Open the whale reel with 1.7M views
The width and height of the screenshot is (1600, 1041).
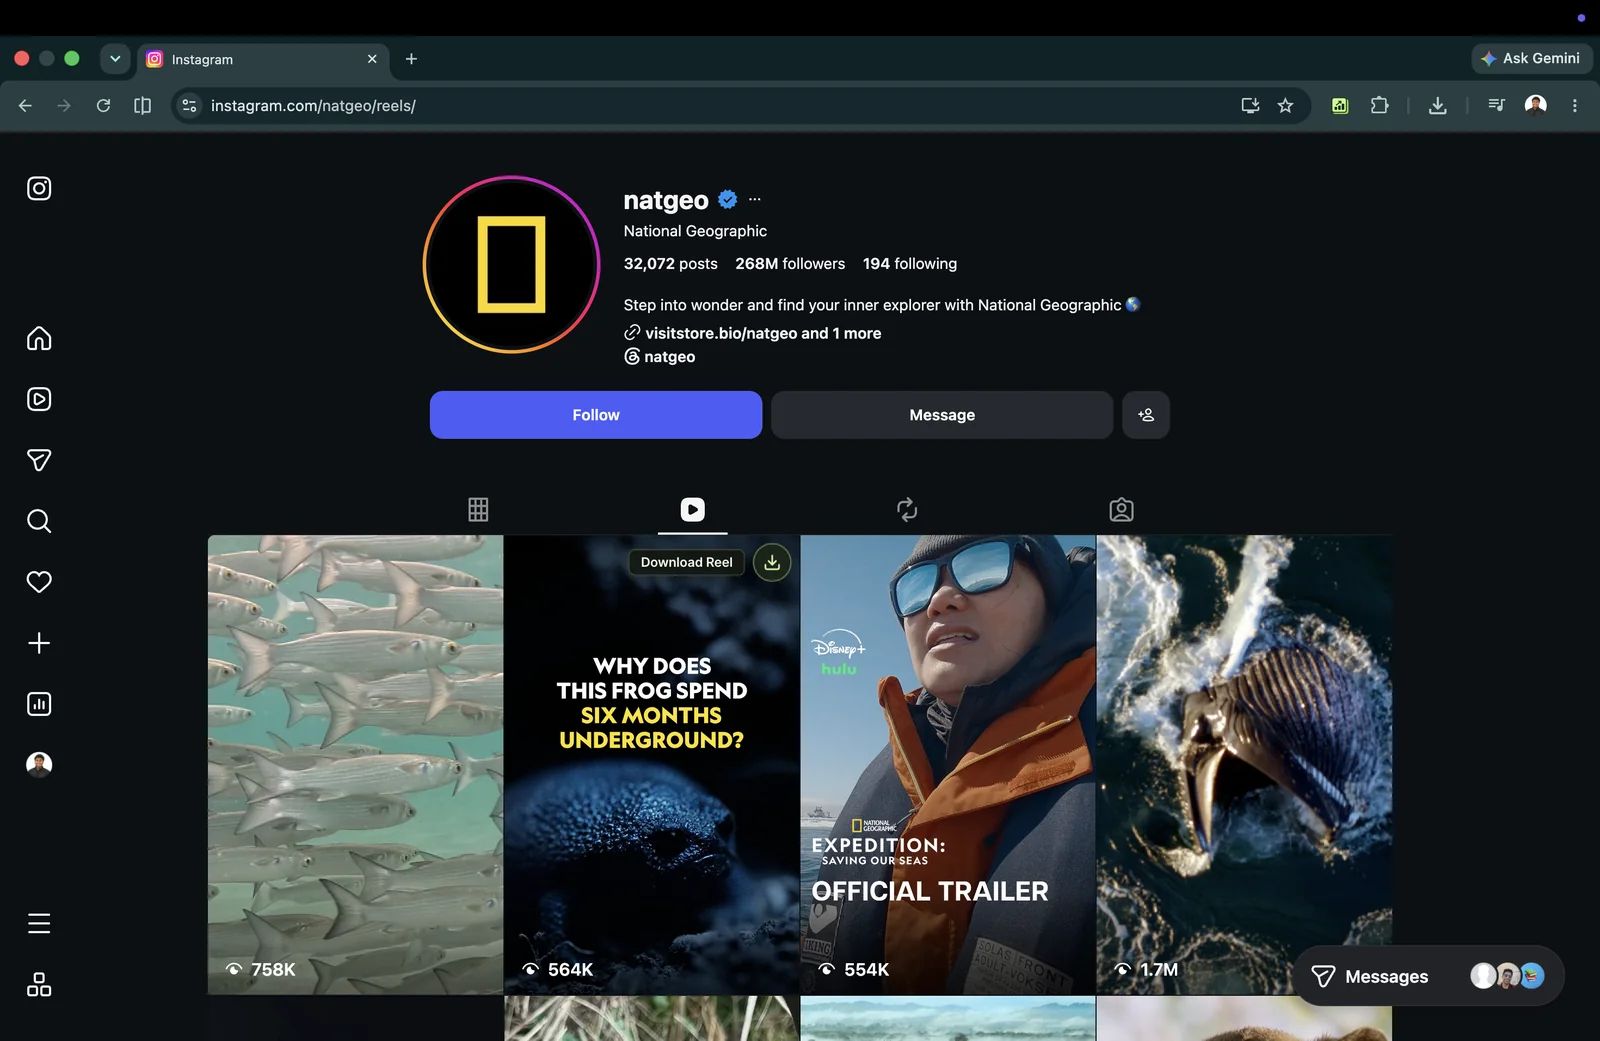[x=1244, y=764]
